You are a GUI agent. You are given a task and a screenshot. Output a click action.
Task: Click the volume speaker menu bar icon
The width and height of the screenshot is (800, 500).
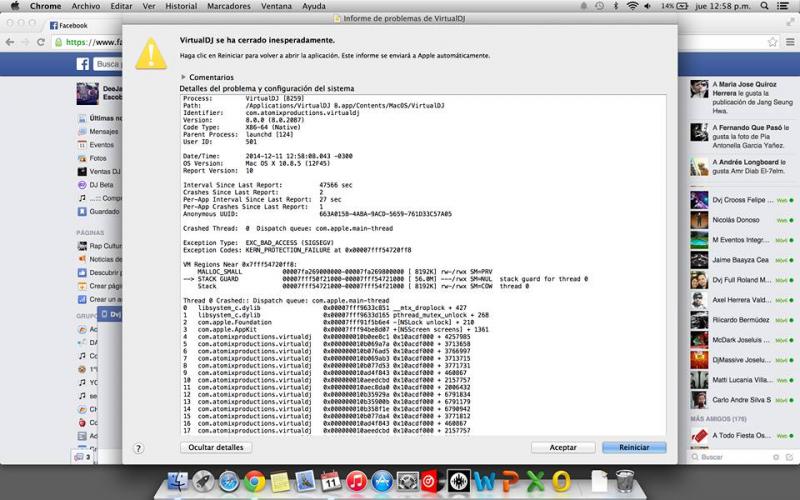648,6
